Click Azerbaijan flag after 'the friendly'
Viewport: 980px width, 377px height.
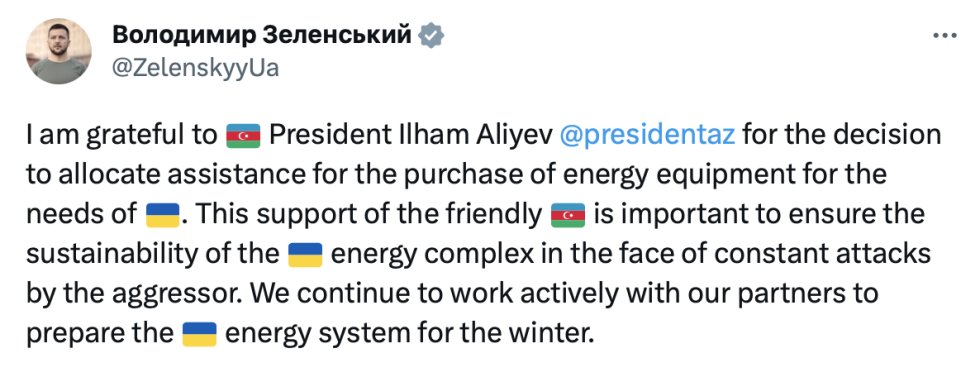click(568, 216)
